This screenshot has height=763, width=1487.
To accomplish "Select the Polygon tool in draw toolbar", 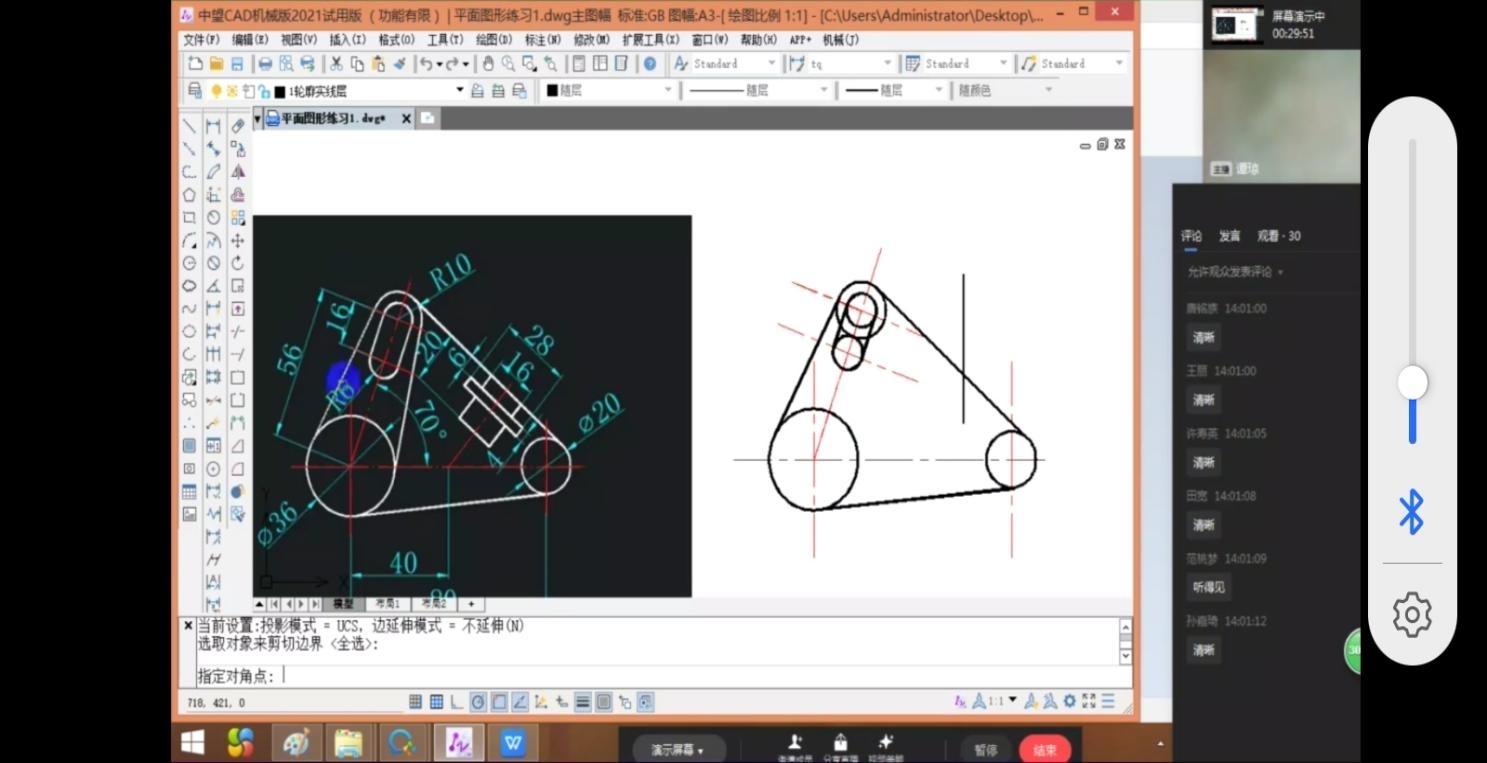I will point(189,195).
